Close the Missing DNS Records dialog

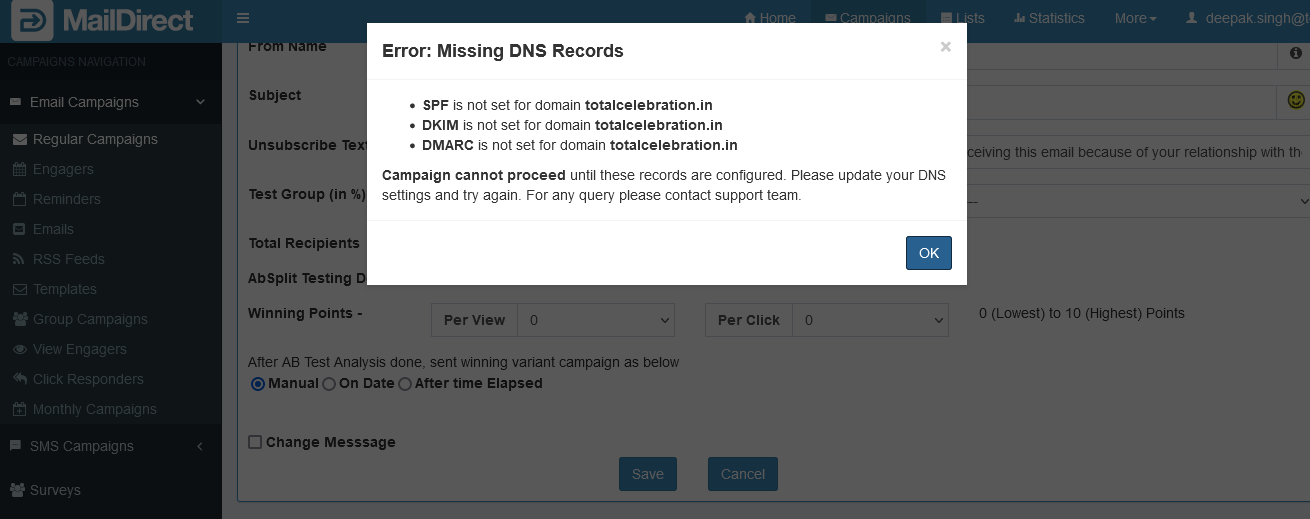point(945,47)
